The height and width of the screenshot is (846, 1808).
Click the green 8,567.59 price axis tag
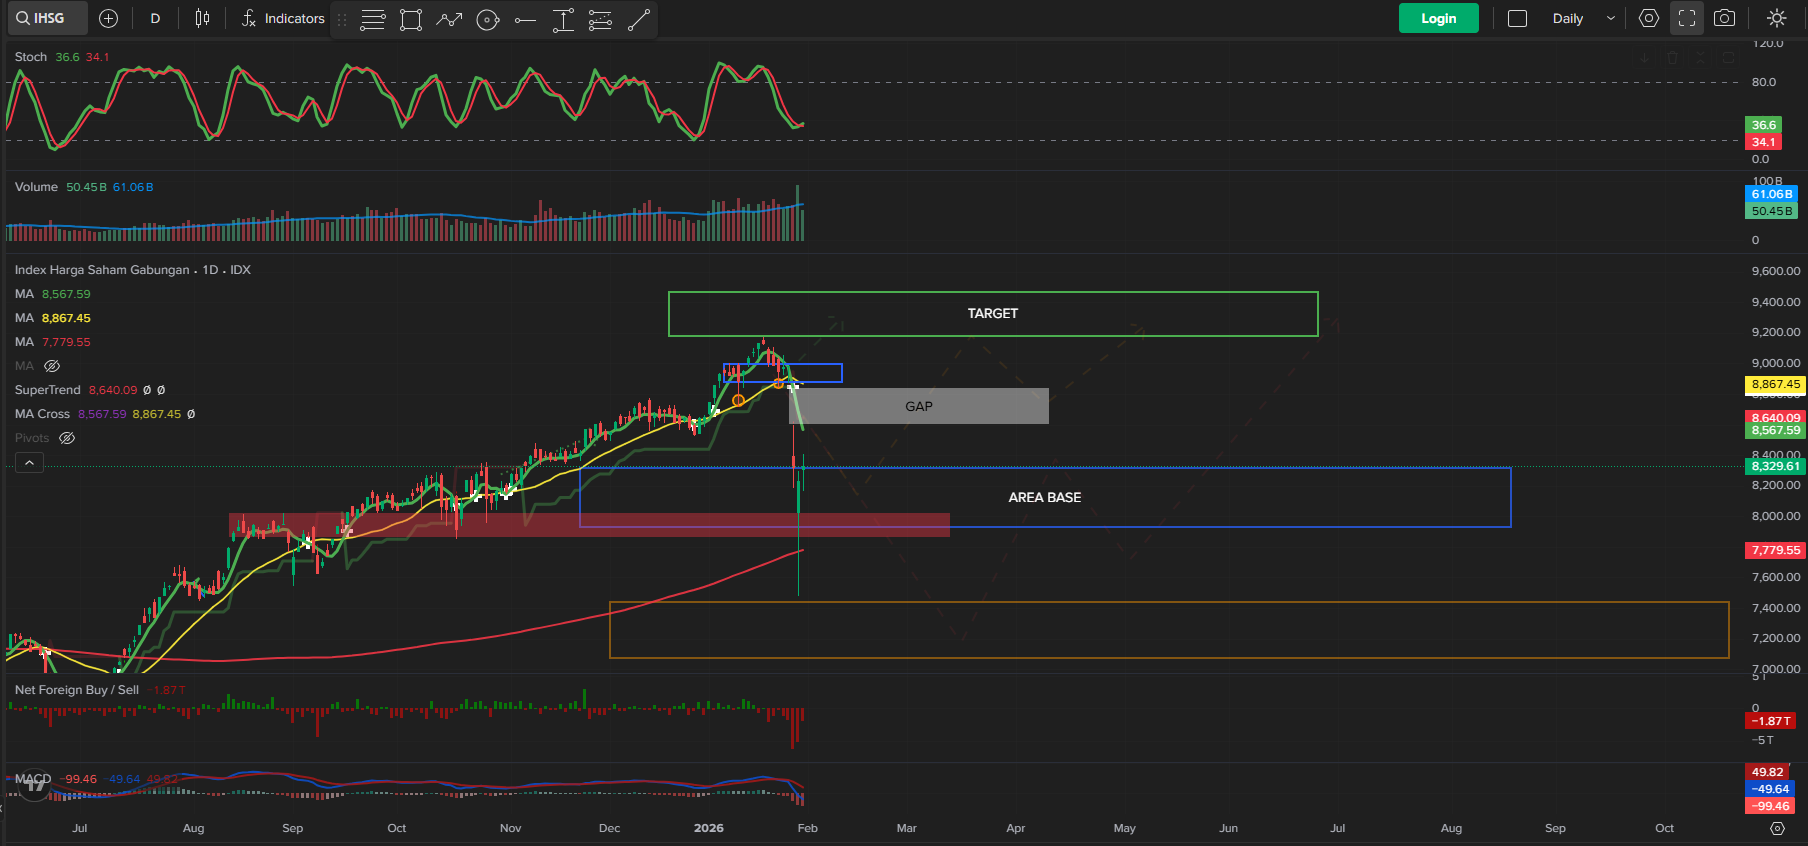point(1775,431)
